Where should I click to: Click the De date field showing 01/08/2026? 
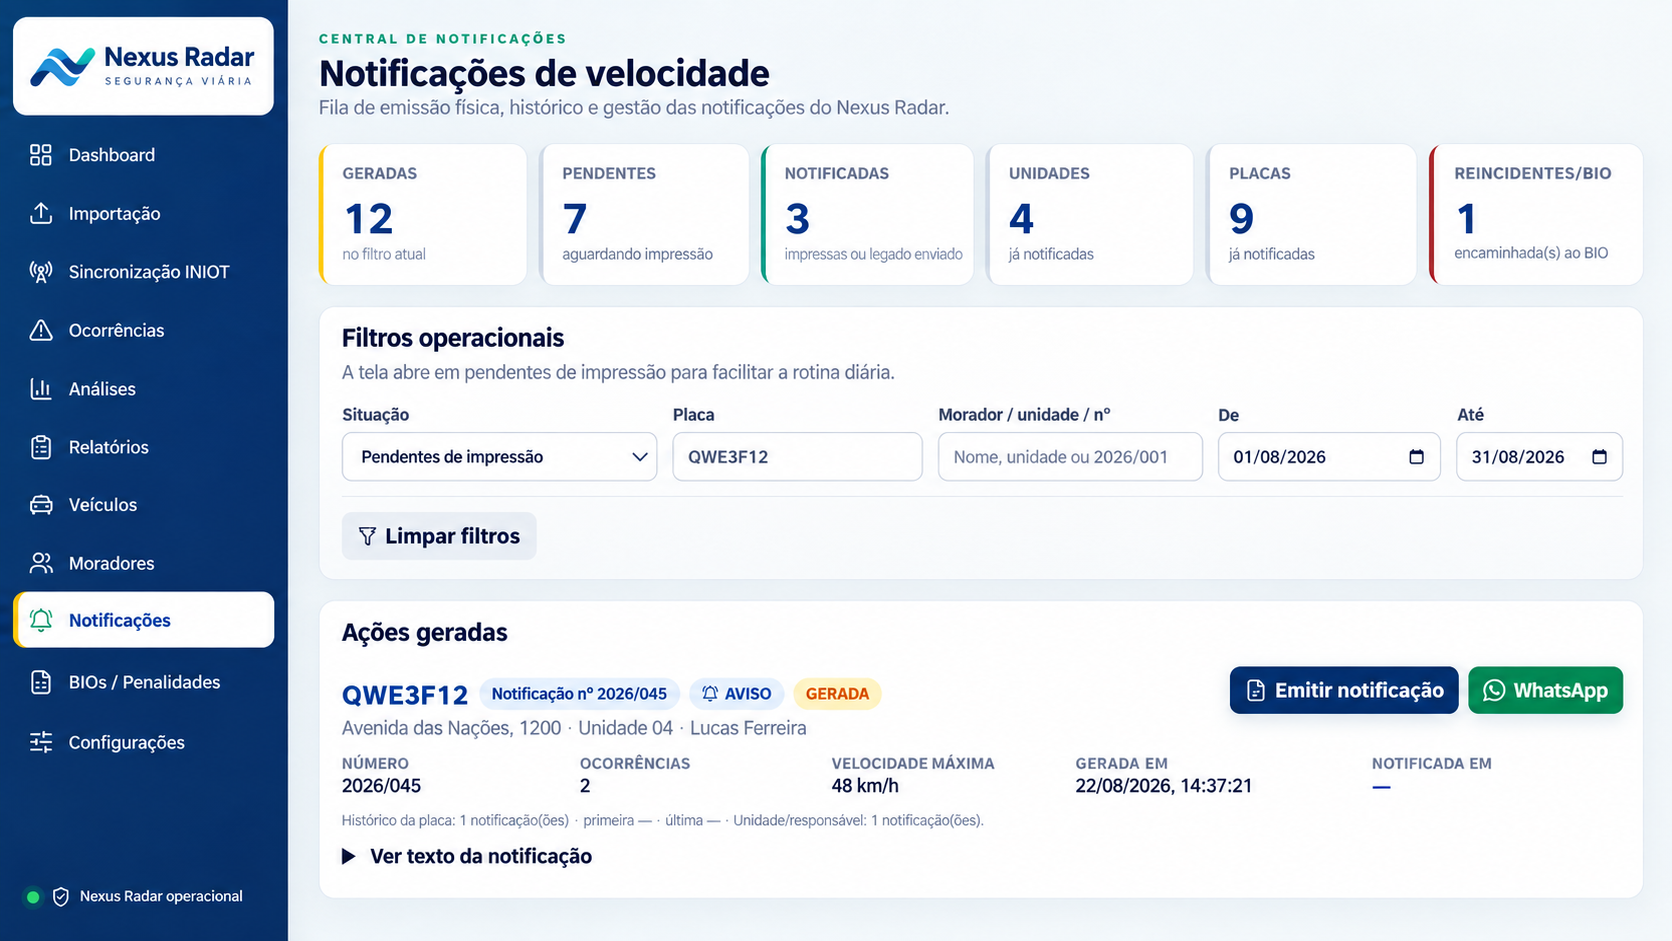coord(1329,457)
